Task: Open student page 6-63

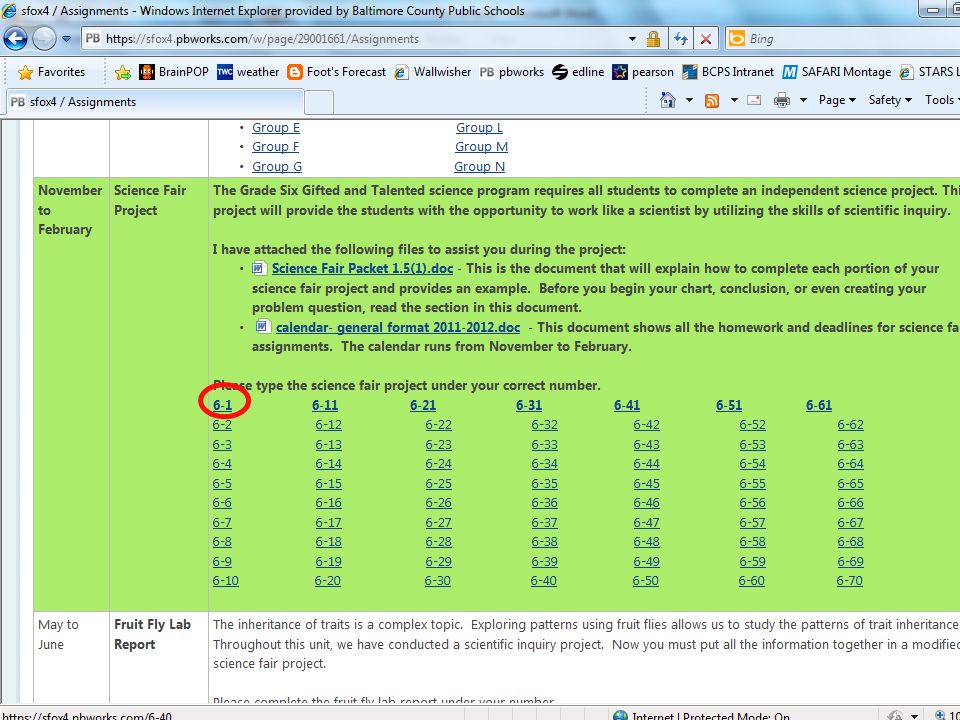Action: point(850,444)
